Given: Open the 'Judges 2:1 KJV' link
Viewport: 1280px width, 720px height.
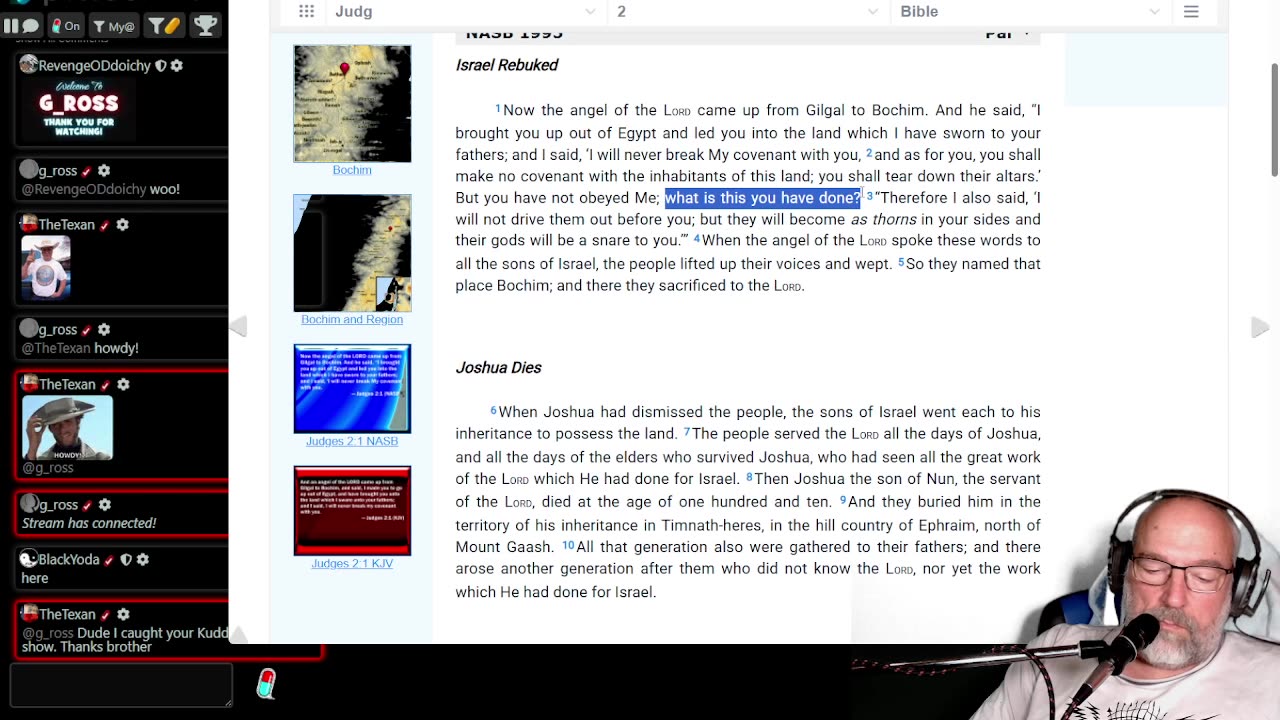Looking at the screenshot, I should click(x=352, y=564).
